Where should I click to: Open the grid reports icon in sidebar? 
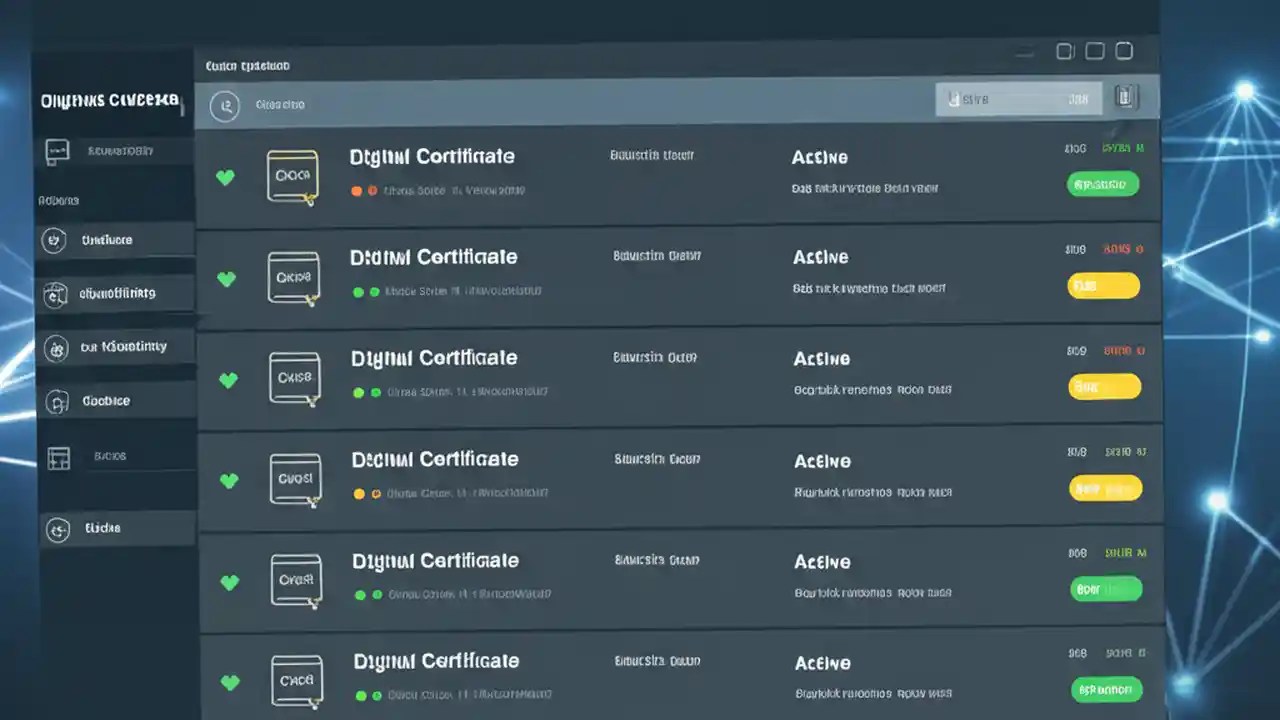tap(58, 456)
